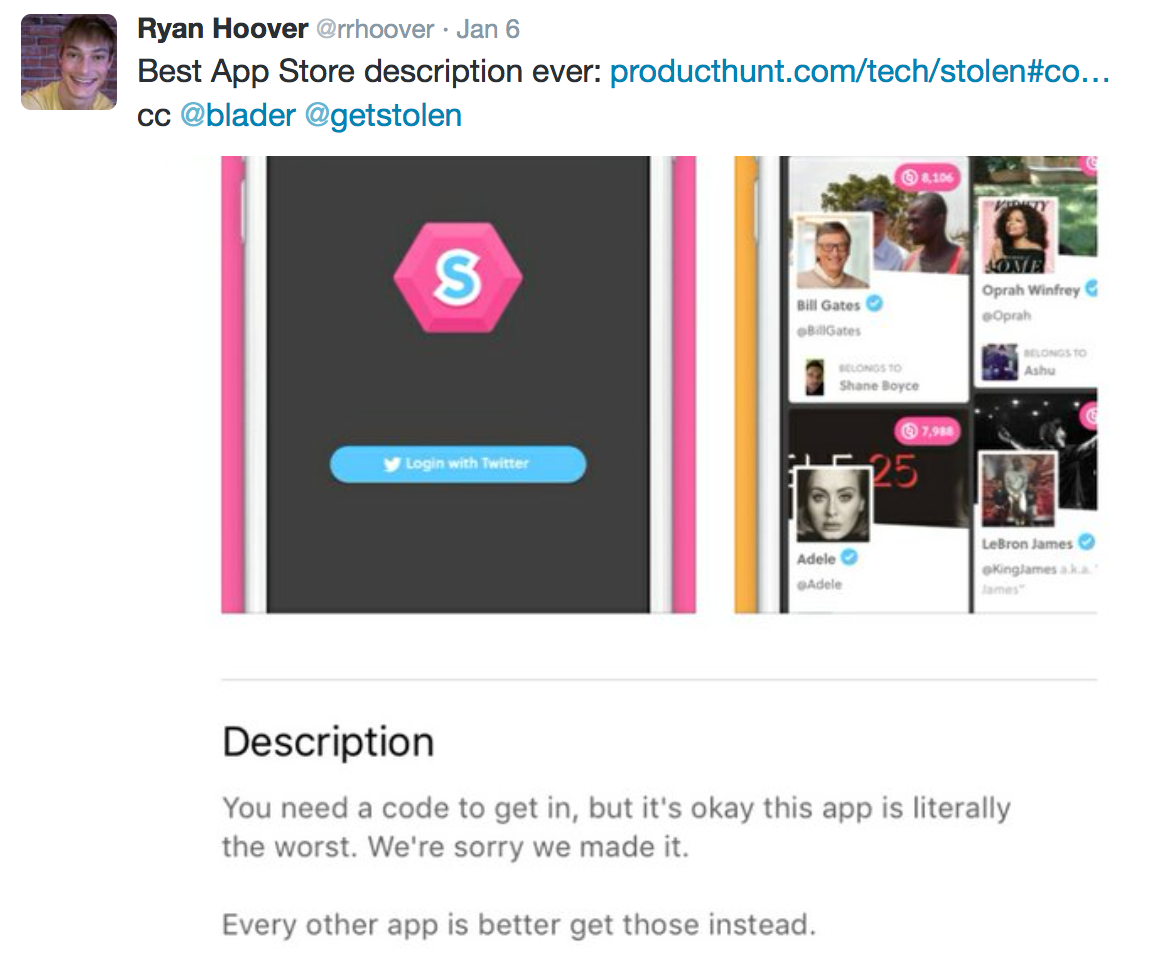Screen dimensions: 1170x976
Task: Click the Ashu owner name
Action: click(x=1039, y=370)
